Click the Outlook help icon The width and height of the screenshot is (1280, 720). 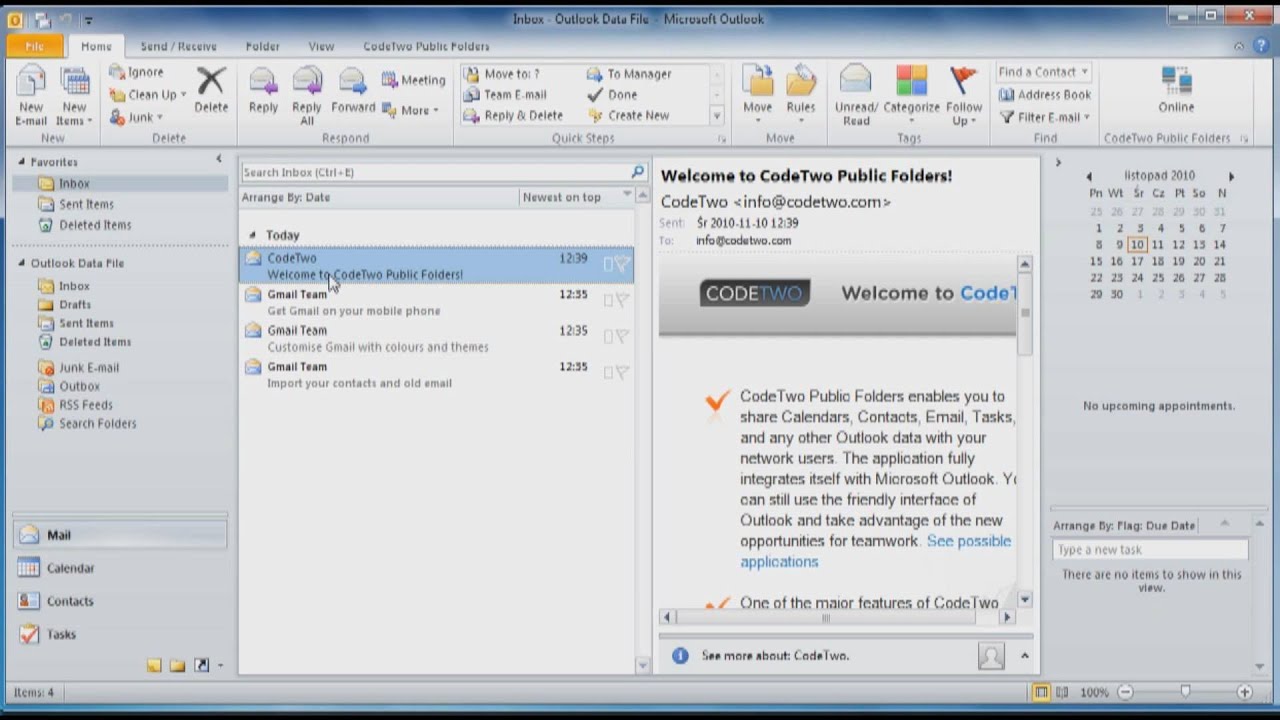[1260, 46]
